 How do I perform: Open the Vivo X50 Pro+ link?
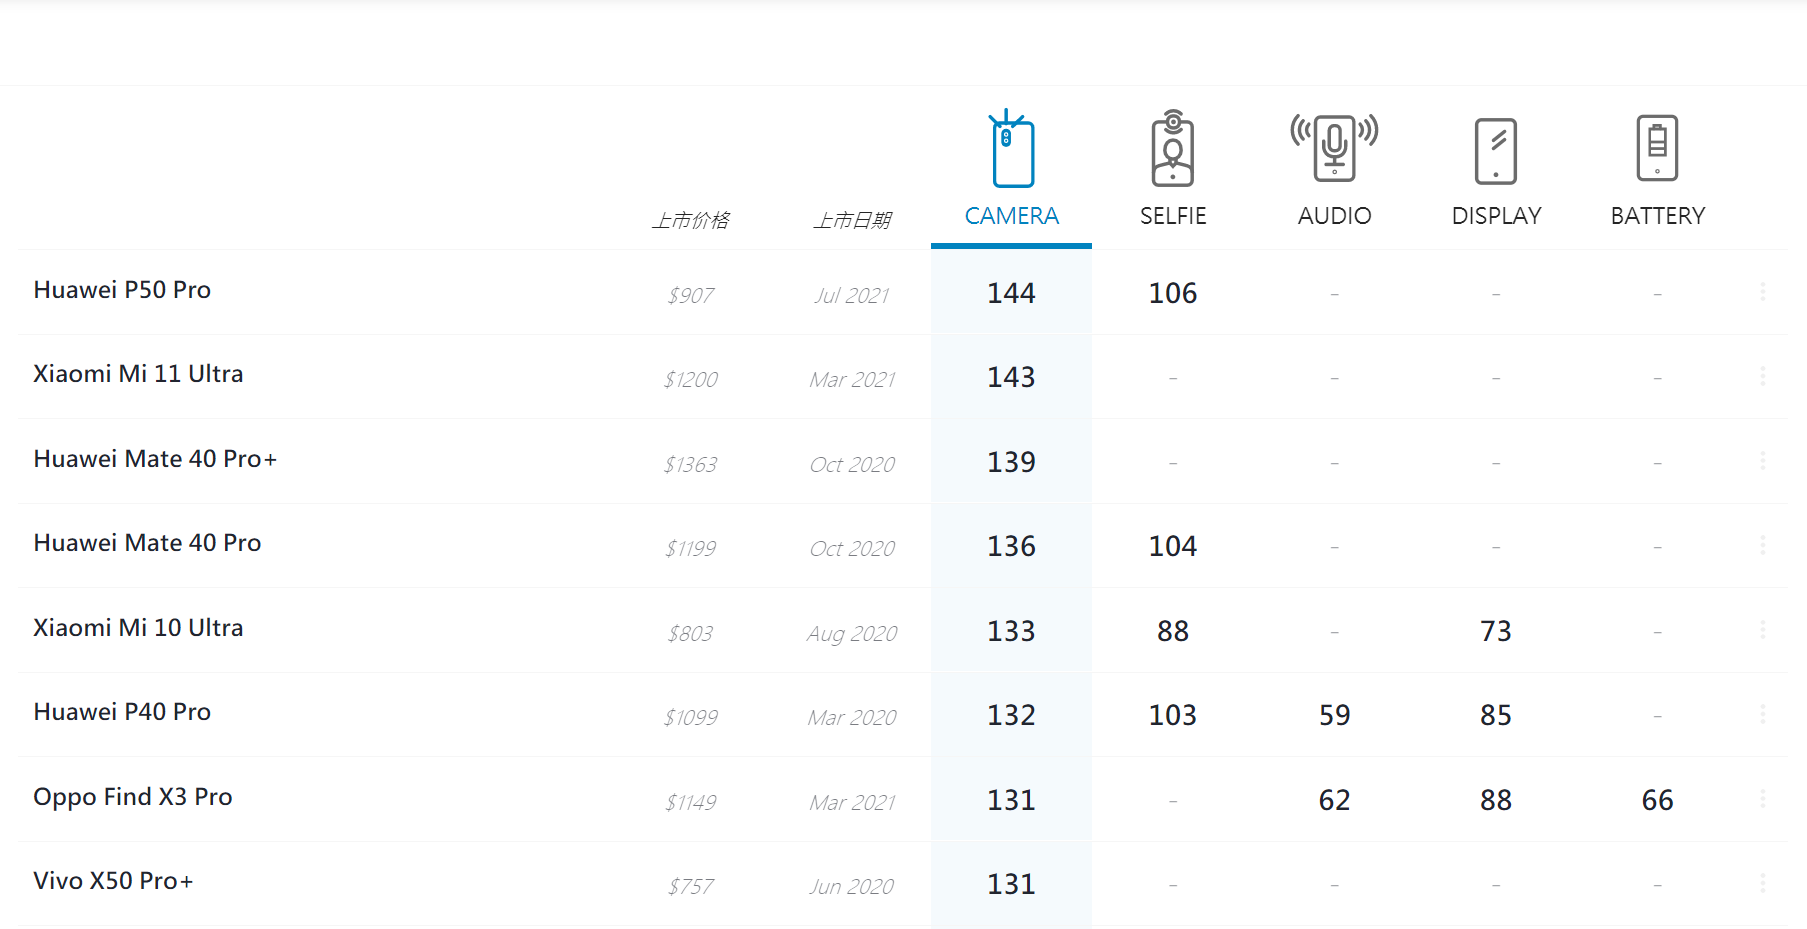click(113, 881)
